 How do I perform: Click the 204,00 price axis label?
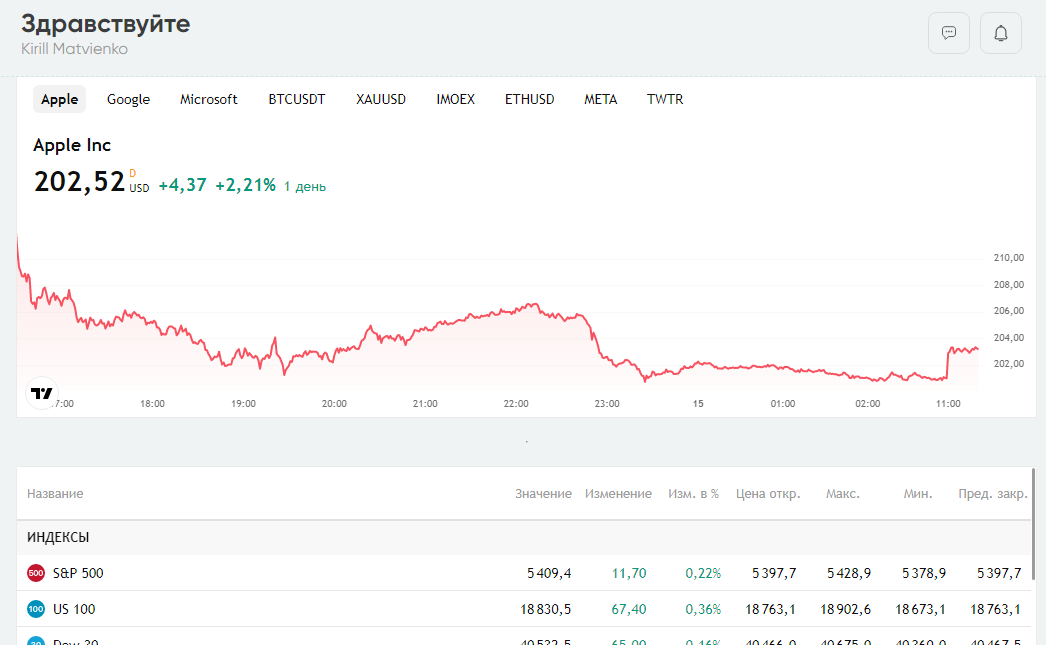coord(1009,338)
